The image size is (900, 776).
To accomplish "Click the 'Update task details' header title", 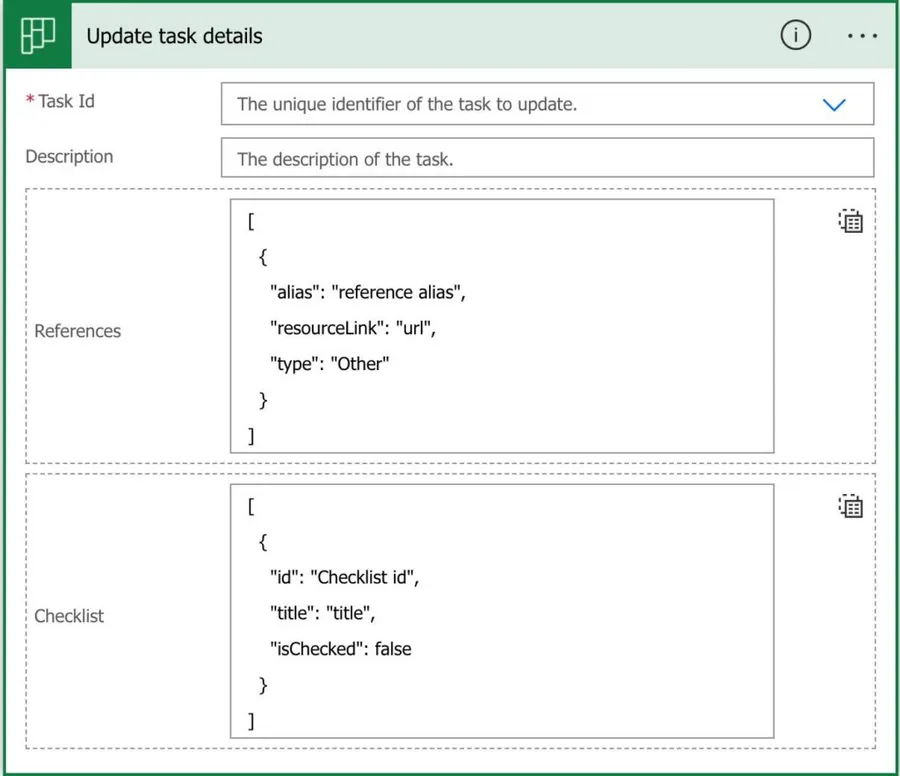I will 174,36.
